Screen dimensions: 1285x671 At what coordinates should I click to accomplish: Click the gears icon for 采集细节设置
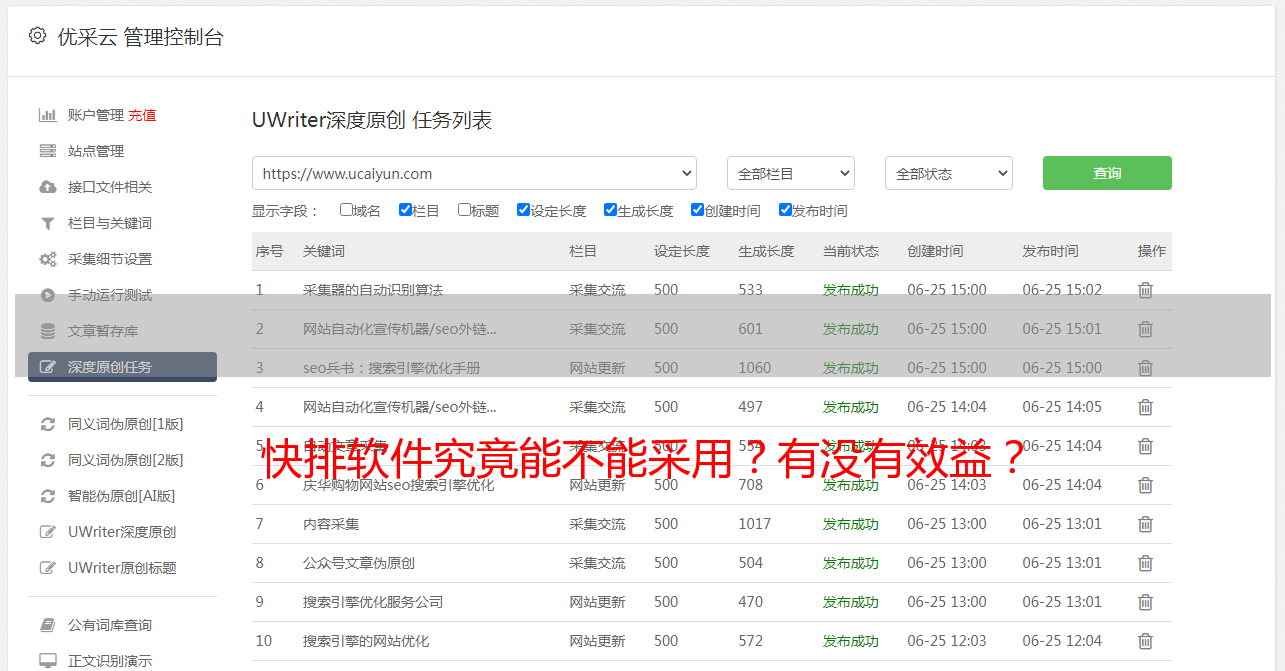click(x=47, y=259)
